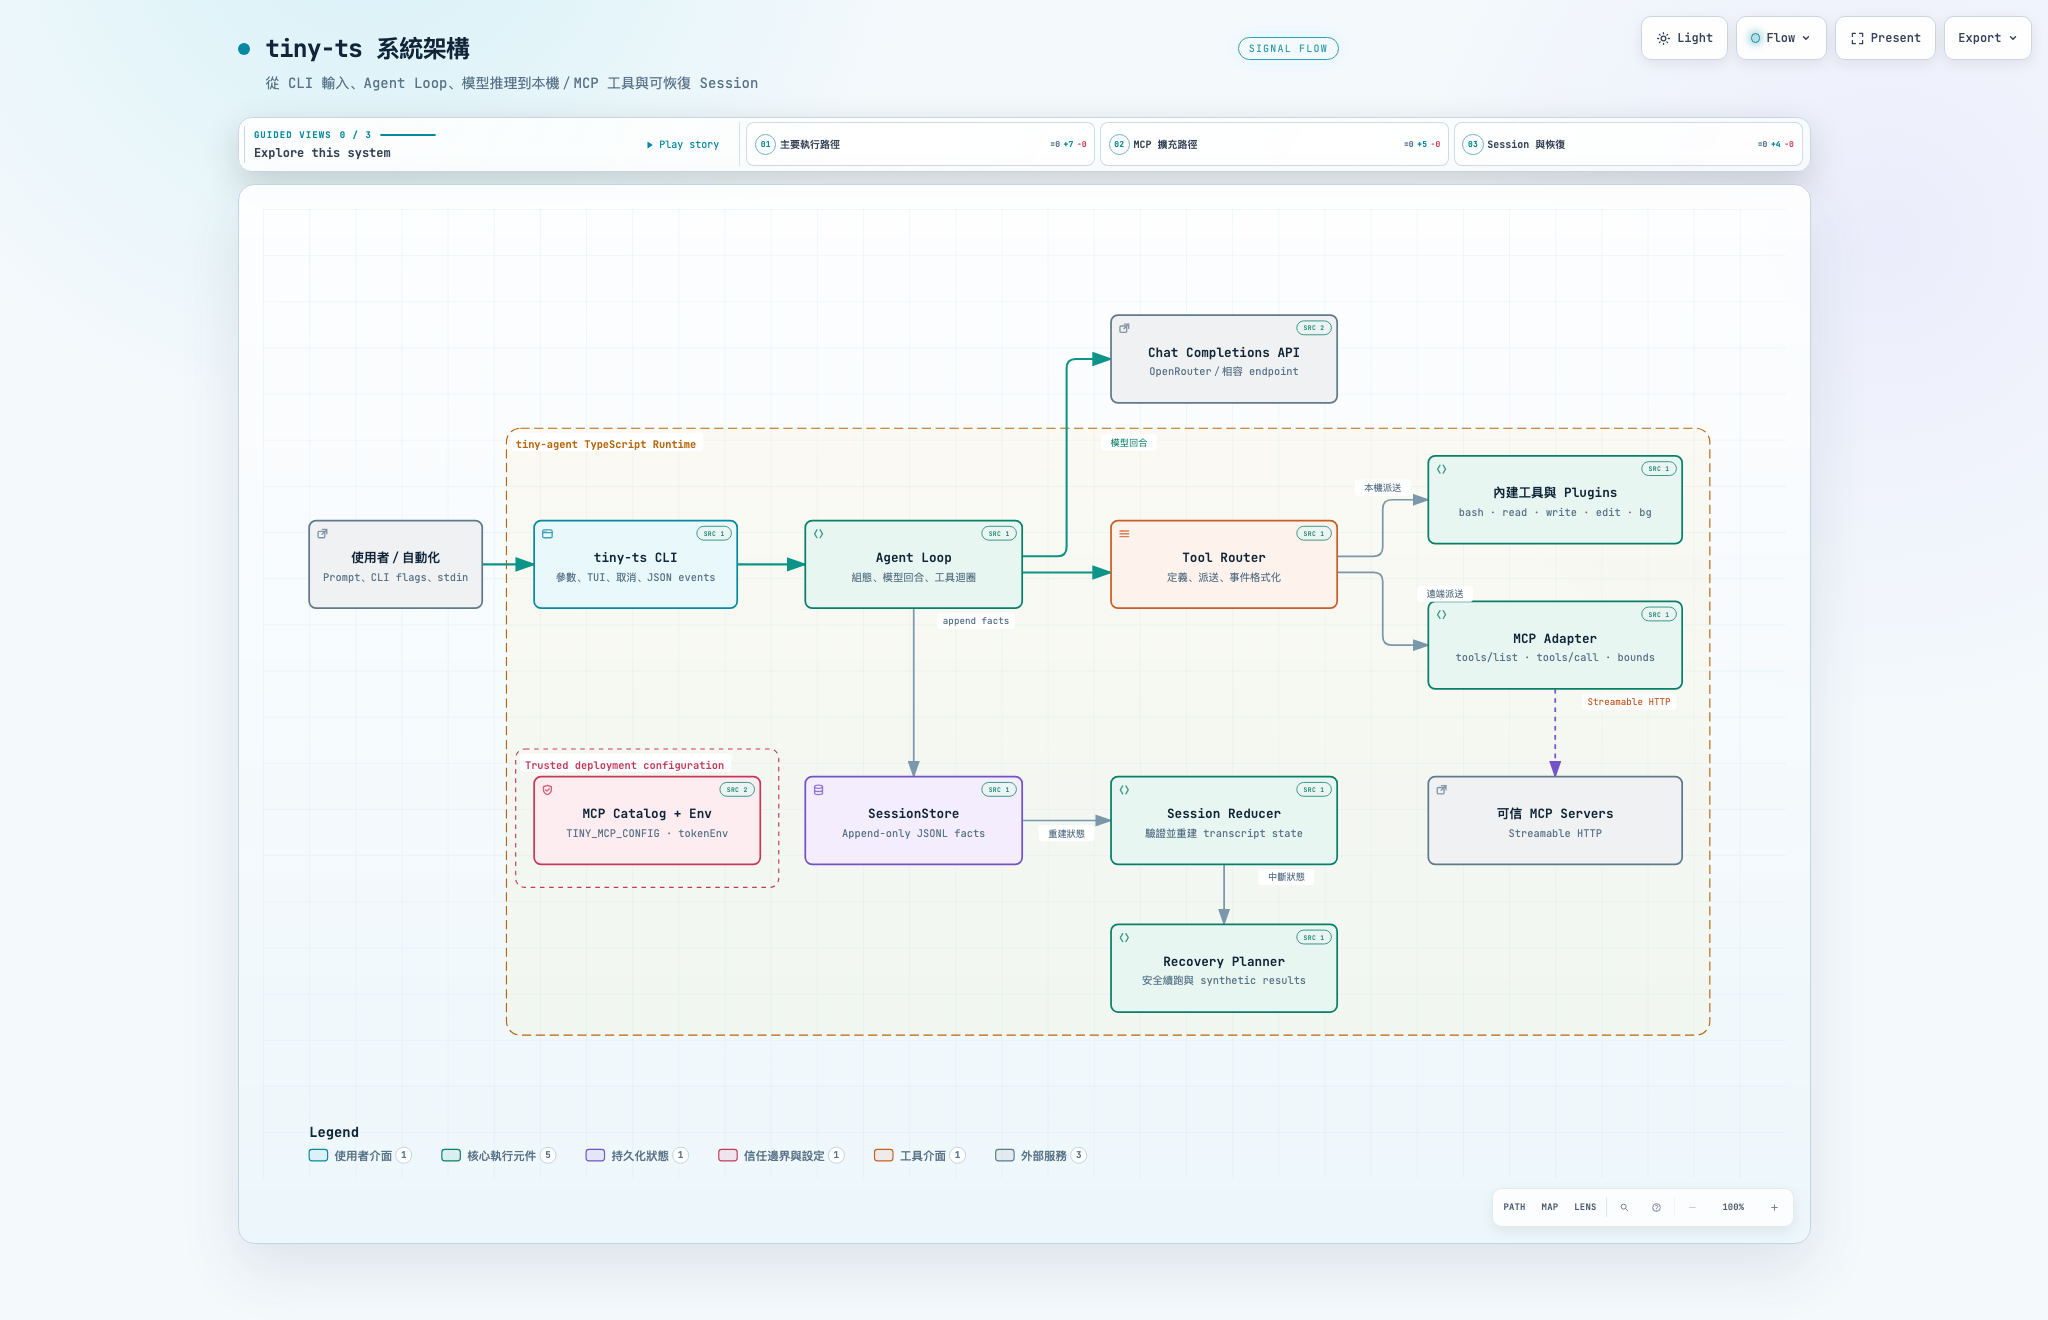Click the SIGNAL FLOW badge
The width and height of the screenshot is (2048, 1320).
point(1288,48)
